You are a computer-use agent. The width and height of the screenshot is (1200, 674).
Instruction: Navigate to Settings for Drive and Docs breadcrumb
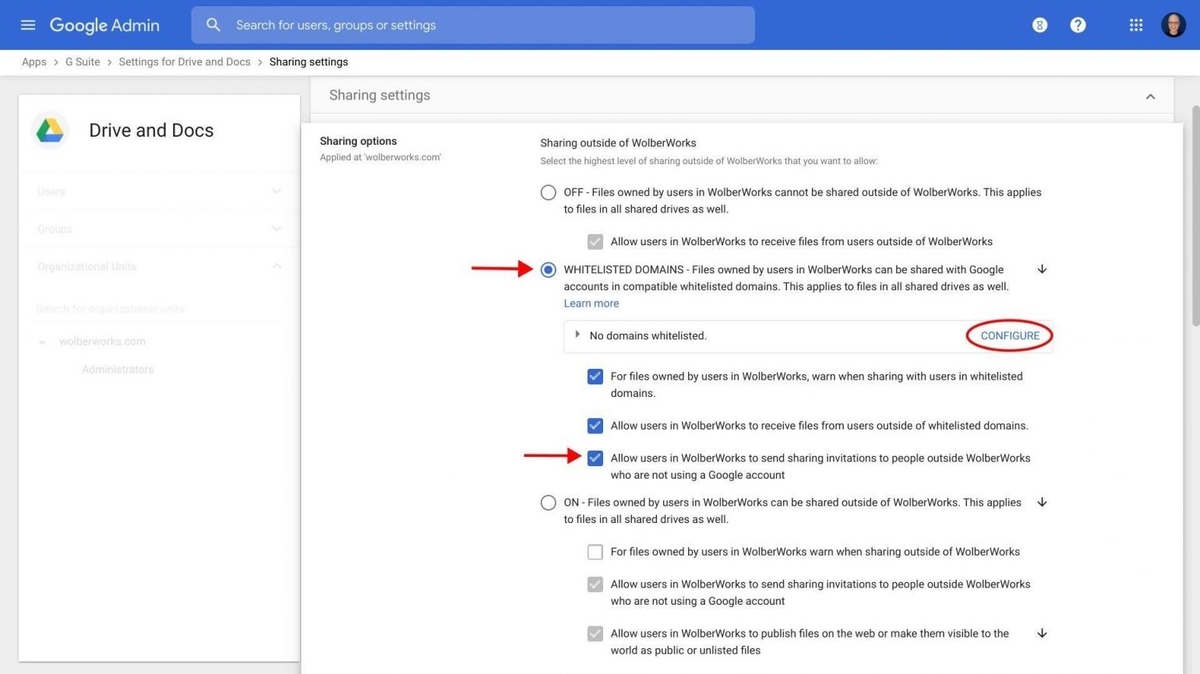pos(184,61)
